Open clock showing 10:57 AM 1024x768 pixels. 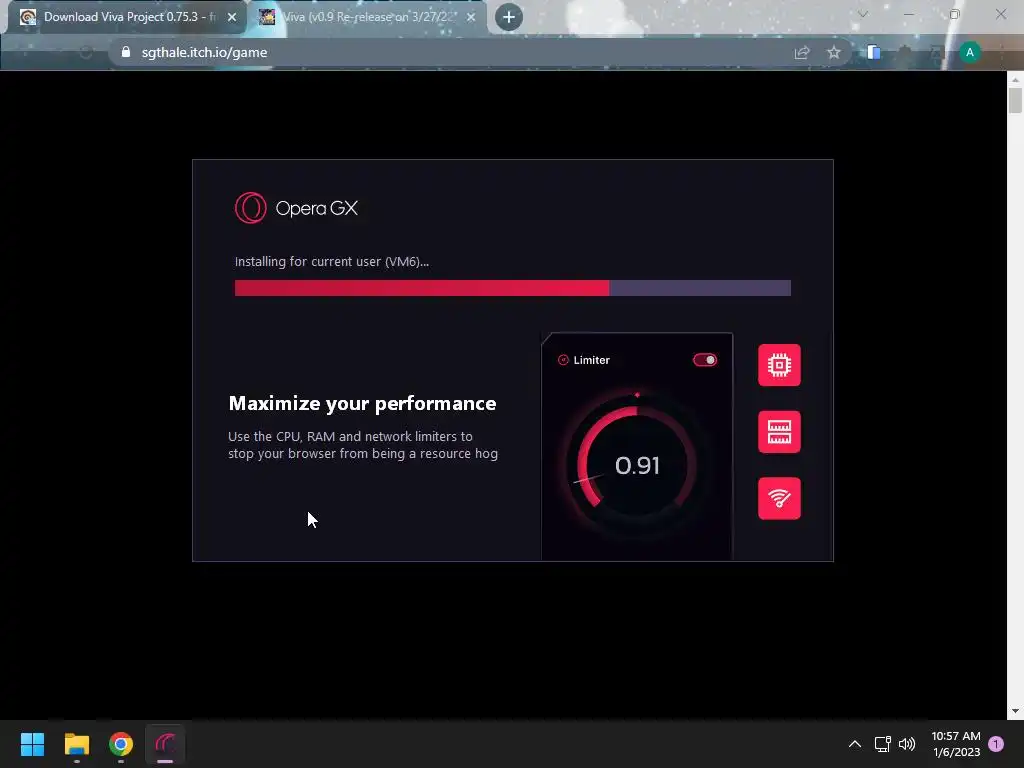click(x=956, y=744)
